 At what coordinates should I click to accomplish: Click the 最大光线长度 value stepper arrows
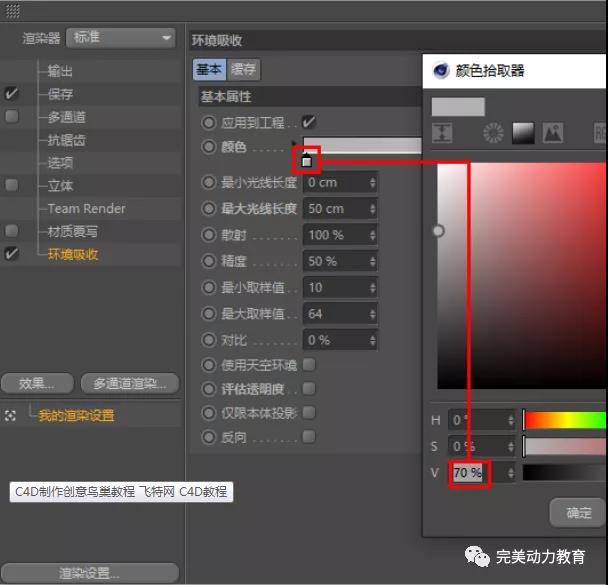pos(372,209)
